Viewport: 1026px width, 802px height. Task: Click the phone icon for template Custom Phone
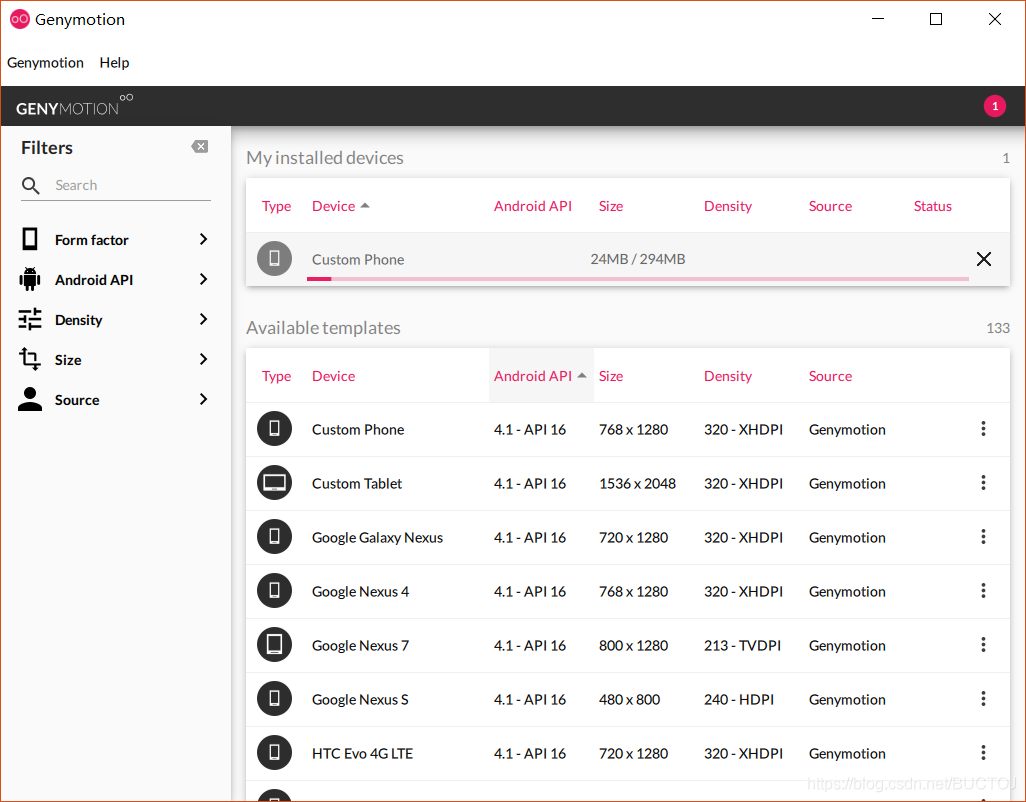[x=274, y=428]
